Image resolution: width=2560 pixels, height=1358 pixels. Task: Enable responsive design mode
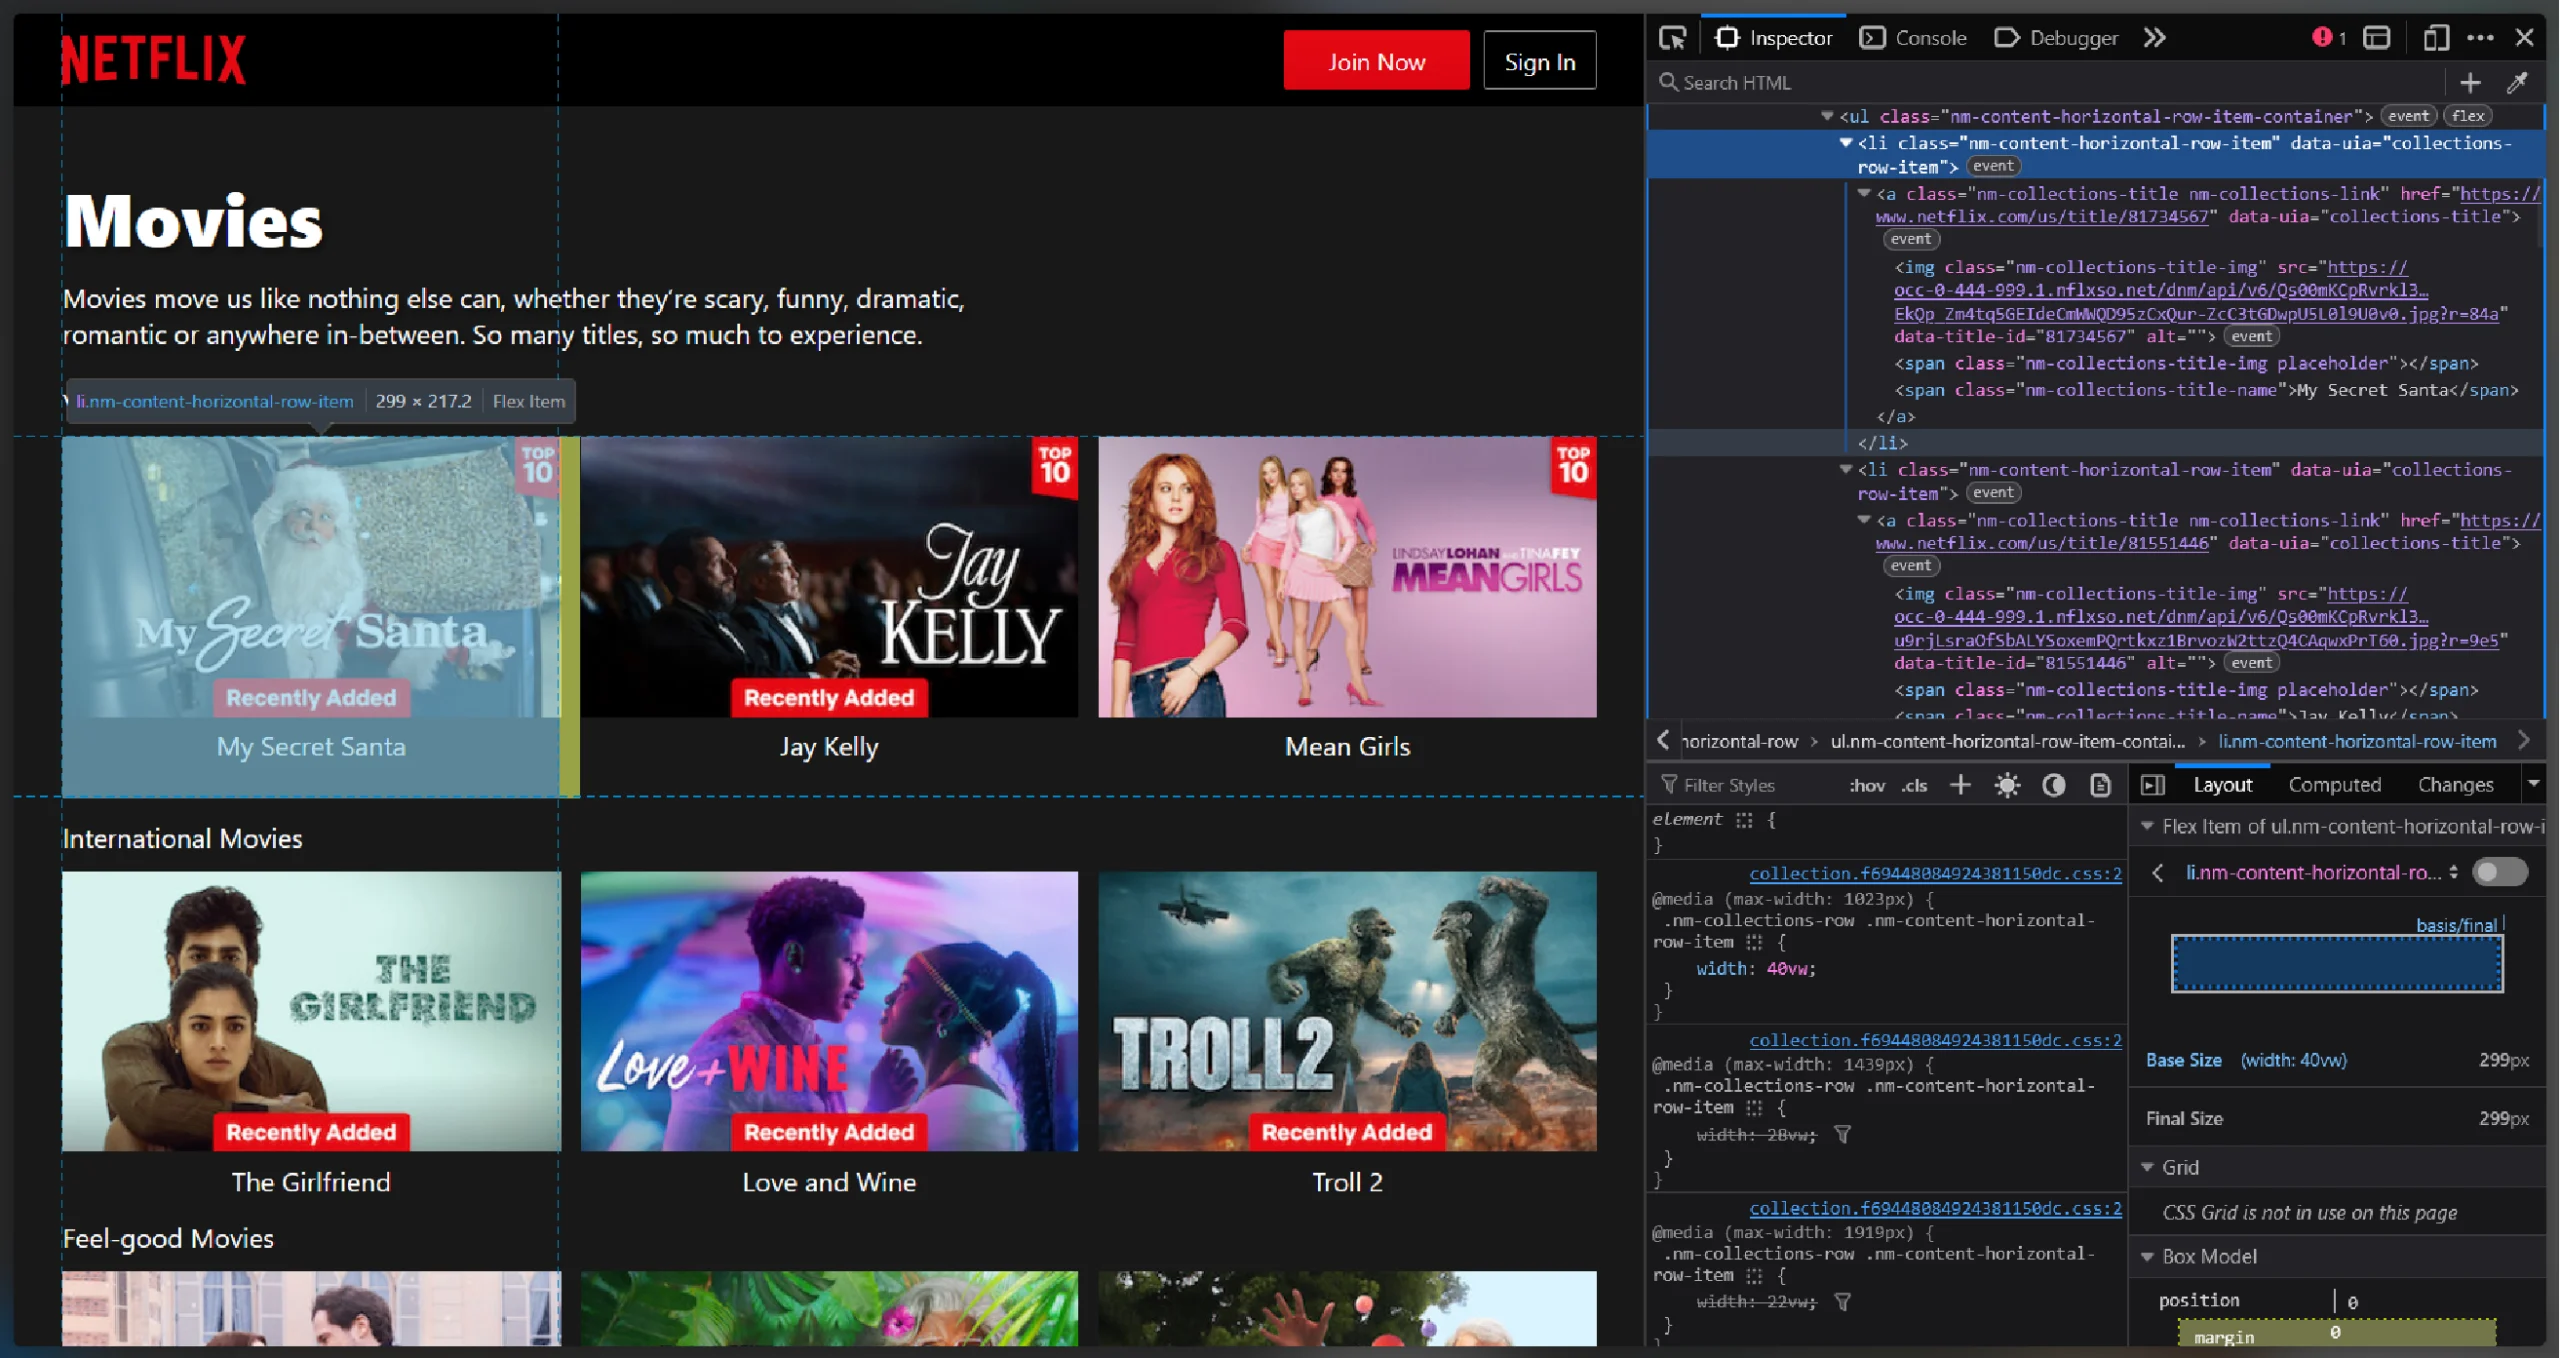[2435, 37]
